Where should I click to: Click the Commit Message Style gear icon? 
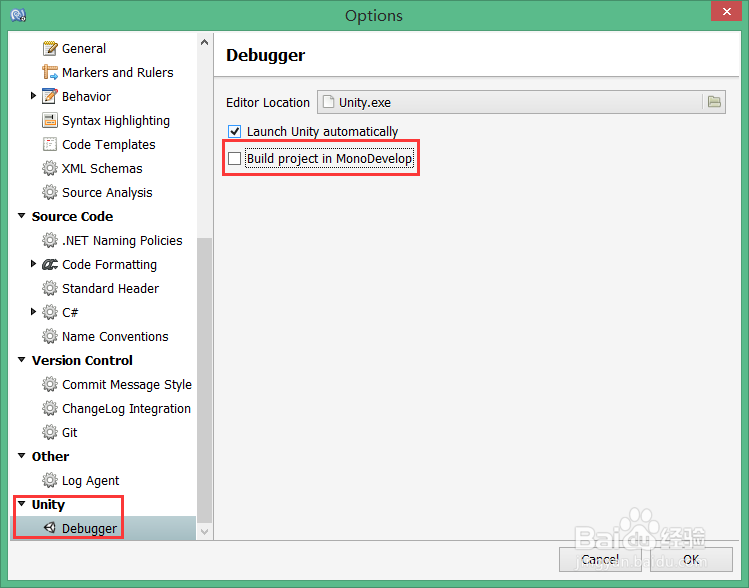(x=50, y=384)
